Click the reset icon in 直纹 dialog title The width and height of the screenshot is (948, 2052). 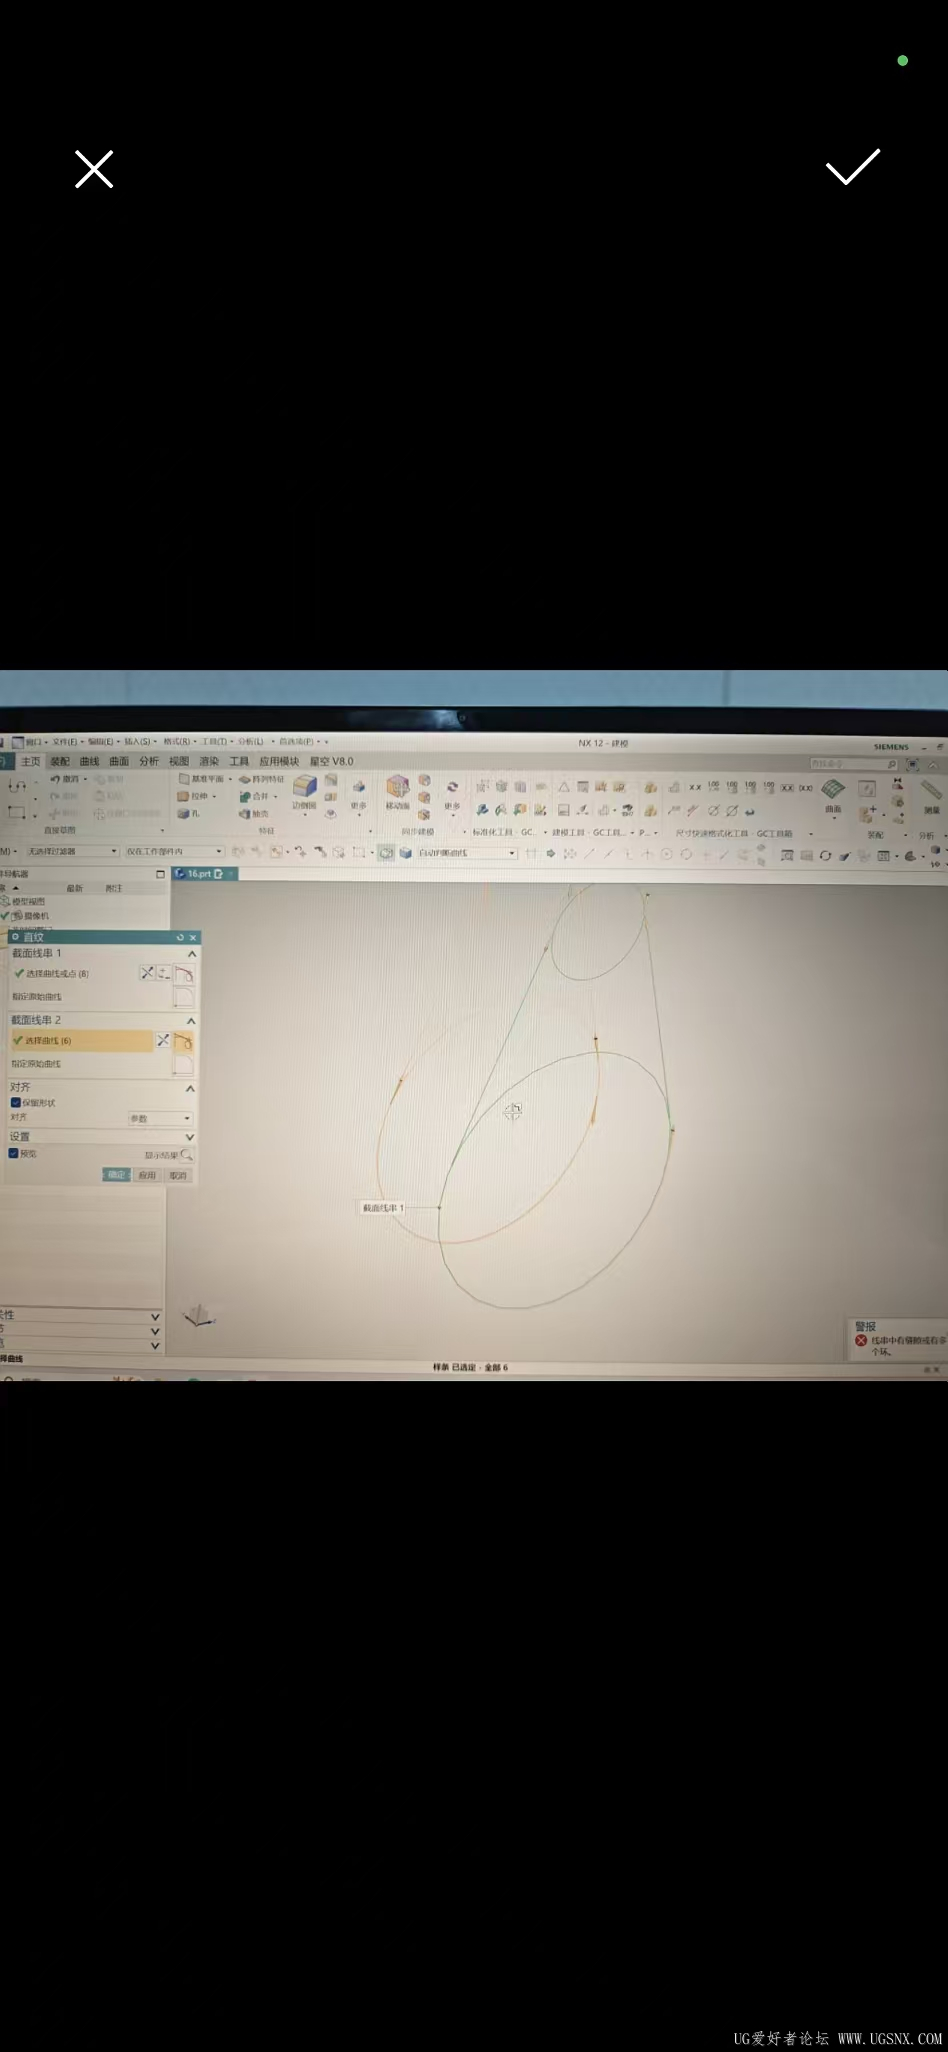(x=180, y=937)
